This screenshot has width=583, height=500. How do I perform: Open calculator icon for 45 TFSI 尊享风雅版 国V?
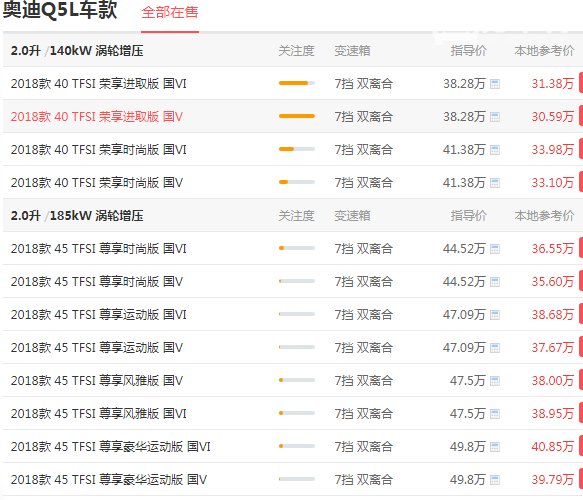(495, 381)
